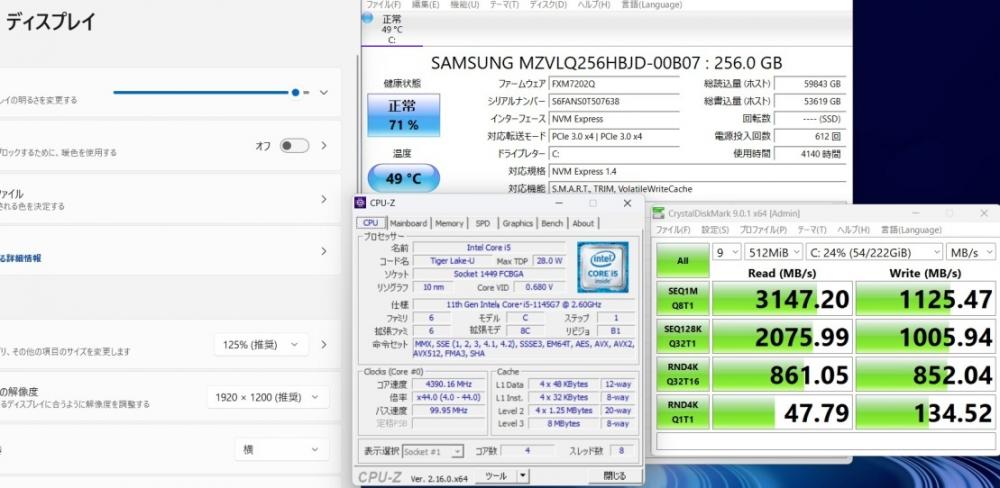This screenshot has height=488, width=1000.
Task: Run the RND4K Q32T16 test
Action: (682, 374)
